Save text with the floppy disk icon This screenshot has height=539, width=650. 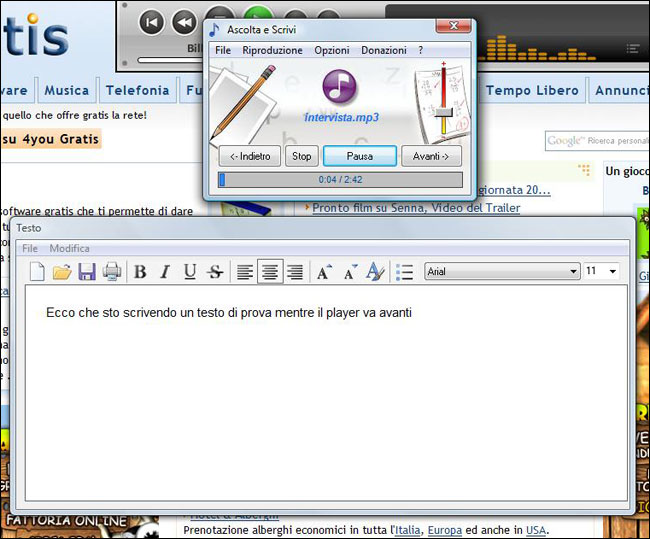[x=87, y=272]
